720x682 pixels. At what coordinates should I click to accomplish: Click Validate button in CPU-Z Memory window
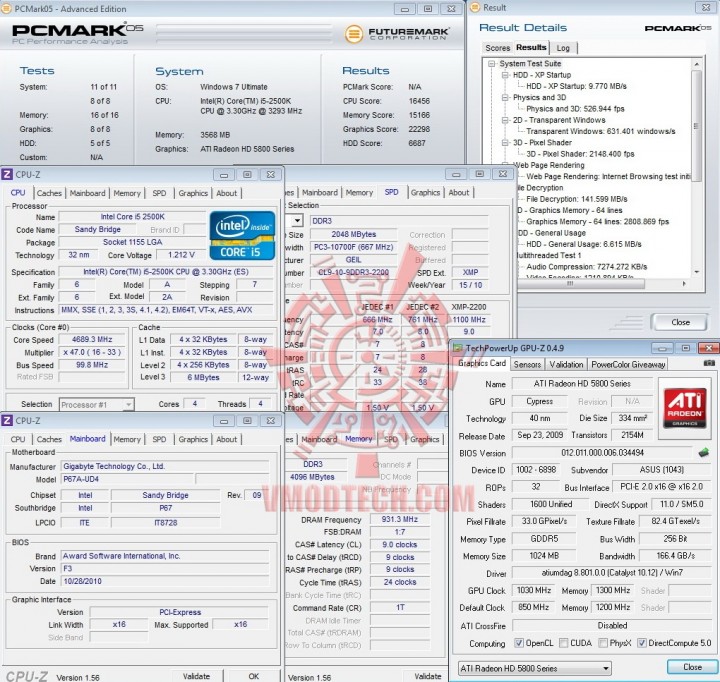[428, 676]
